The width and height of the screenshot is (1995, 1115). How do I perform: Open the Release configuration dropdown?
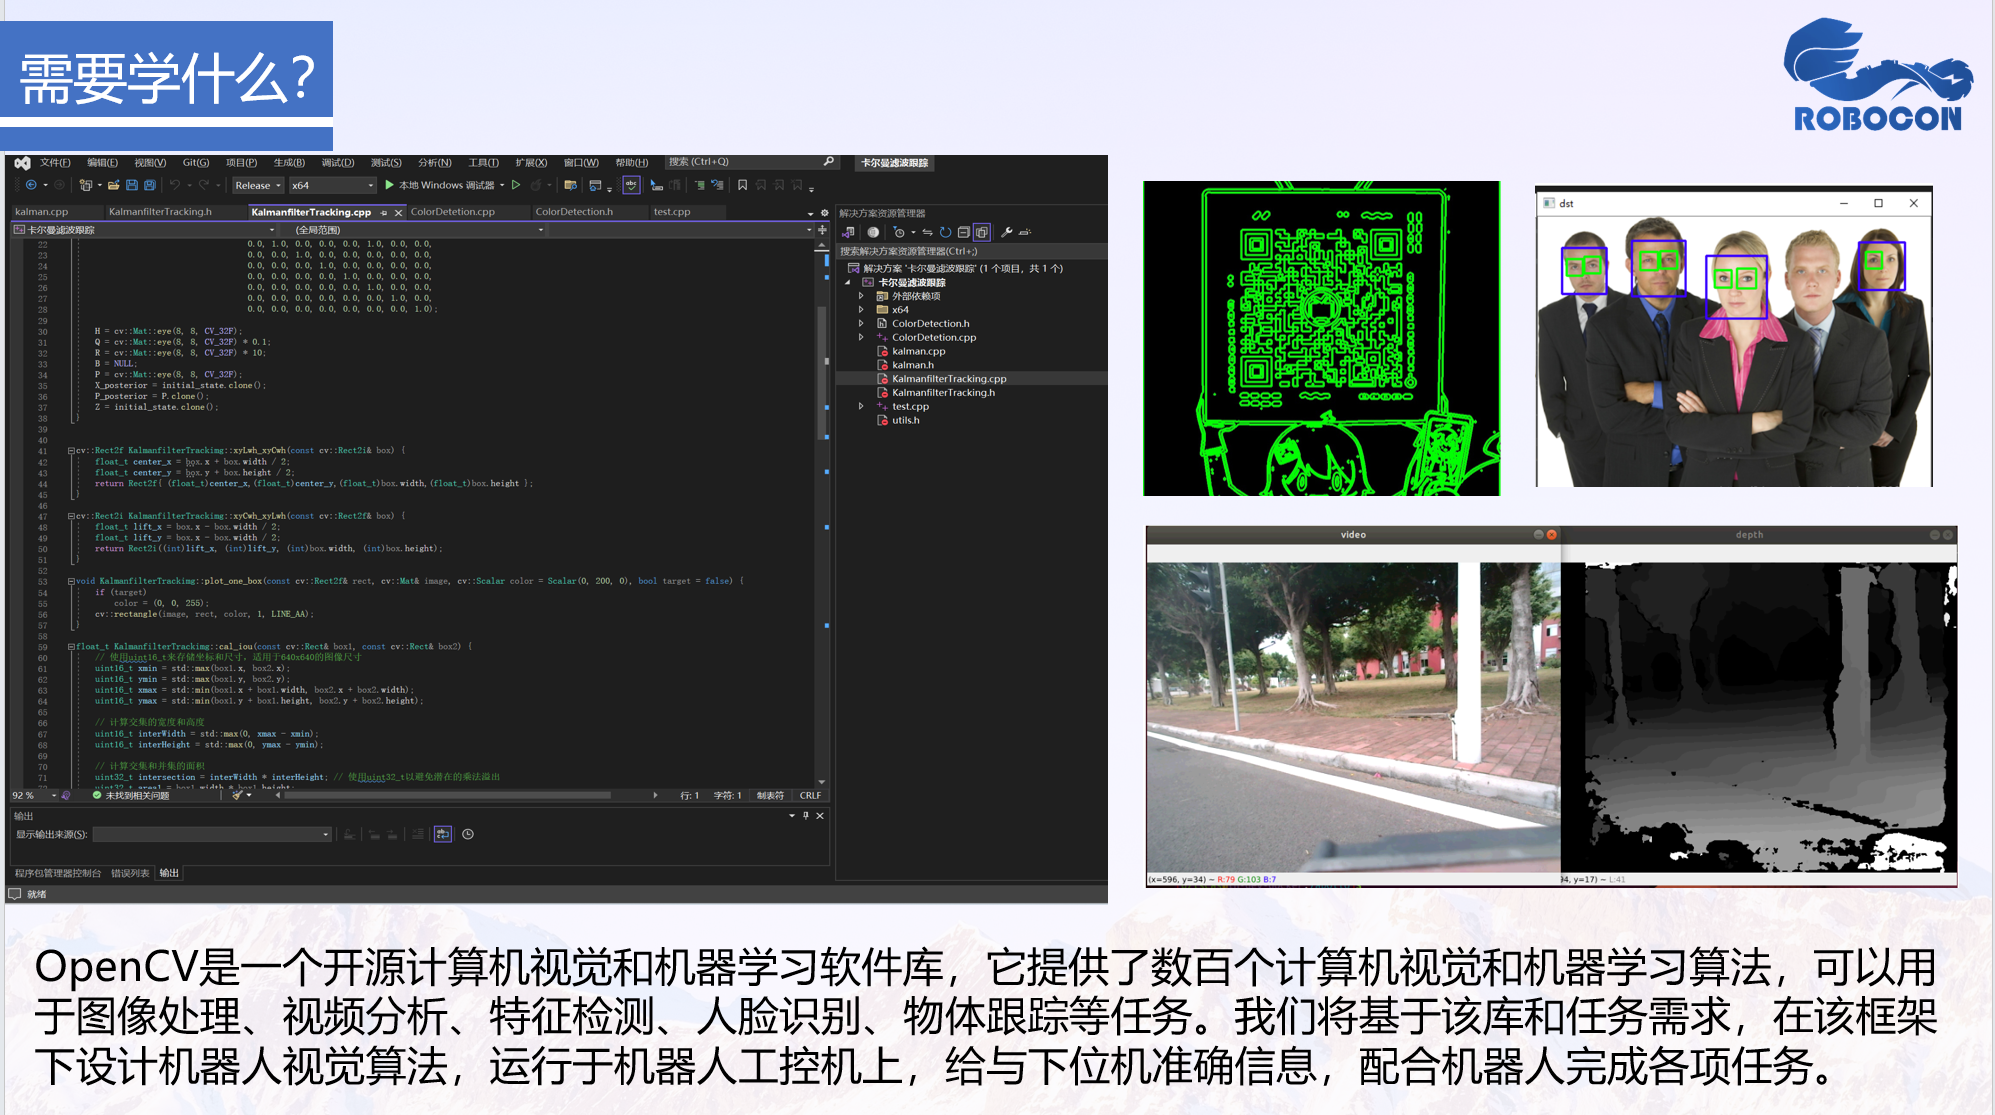(x=258, y=185)
